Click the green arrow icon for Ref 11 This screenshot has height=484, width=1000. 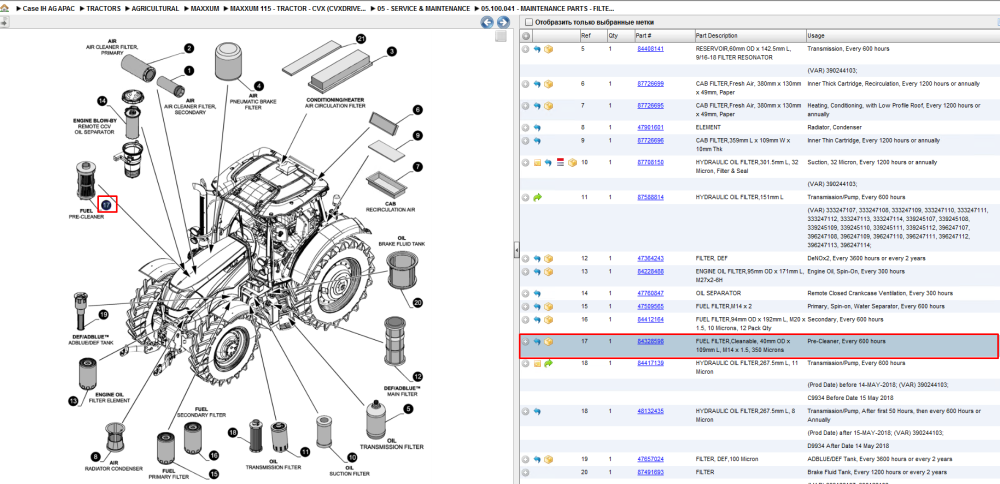[537, 198]
